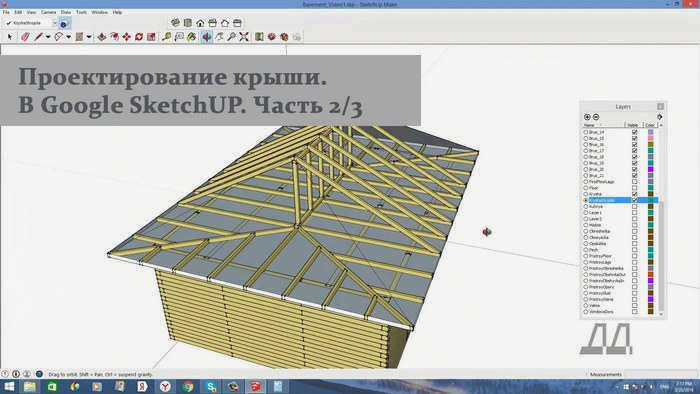Click the Visible column header
Viewport: 700px width, 394px height.
634,125
